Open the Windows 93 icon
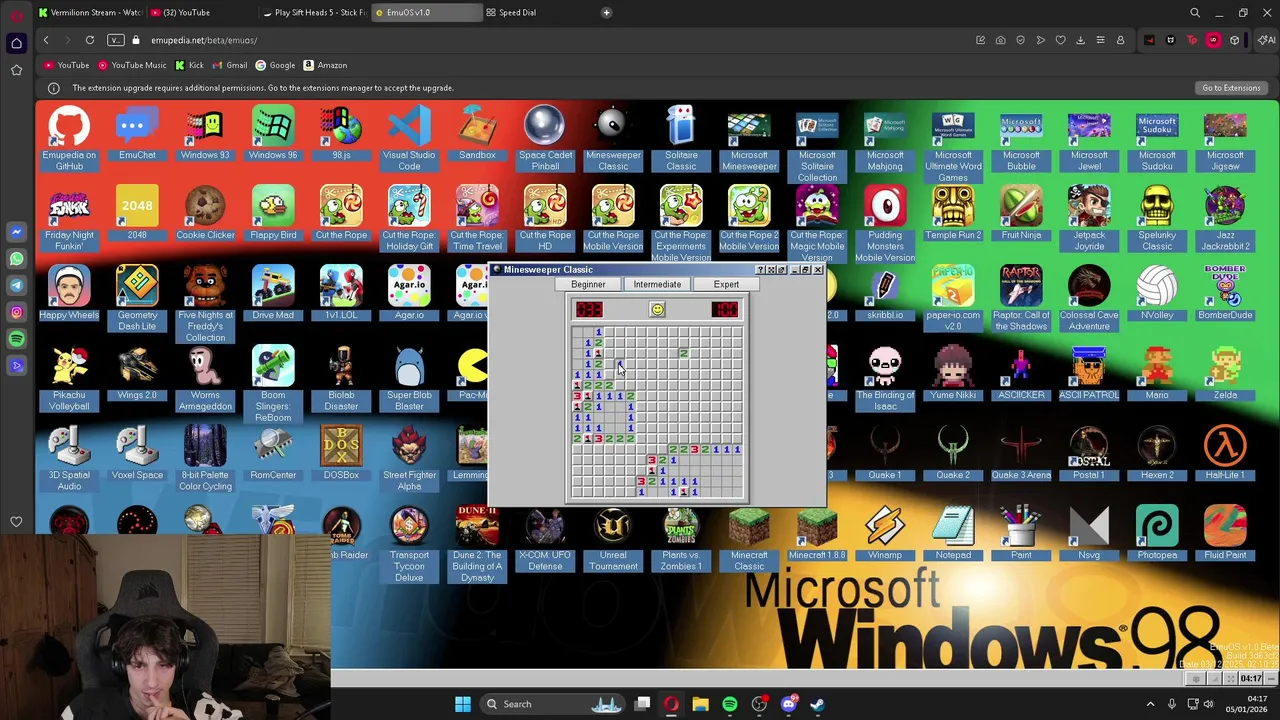1280x720 pixels. pyautogui.click(x=205, y=133)
